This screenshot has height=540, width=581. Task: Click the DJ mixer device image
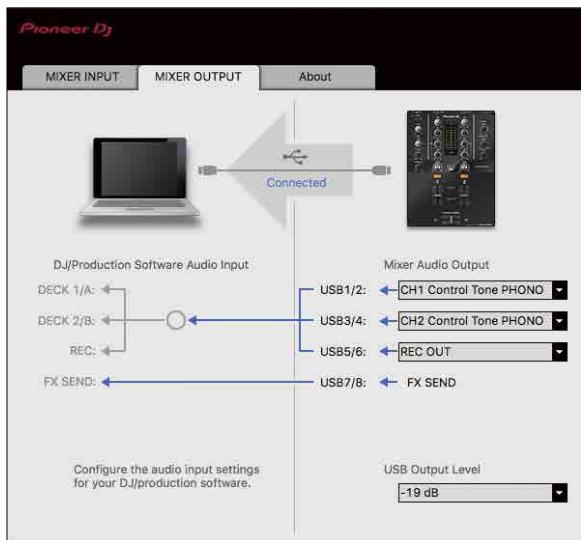click(451, 168)
